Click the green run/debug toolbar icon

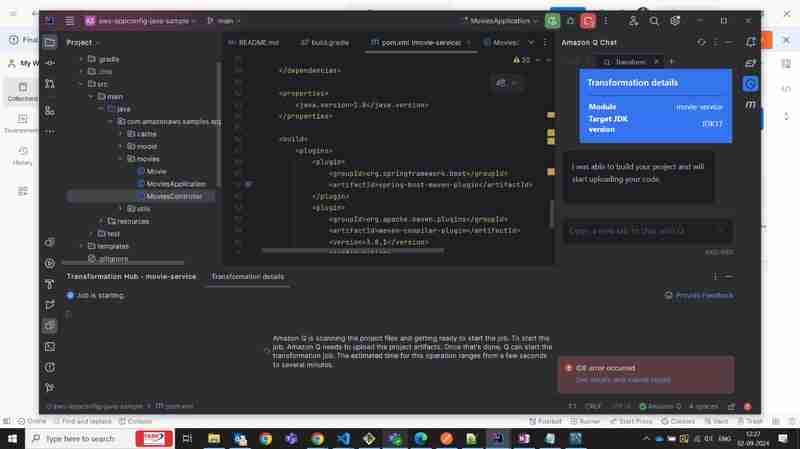552,21
